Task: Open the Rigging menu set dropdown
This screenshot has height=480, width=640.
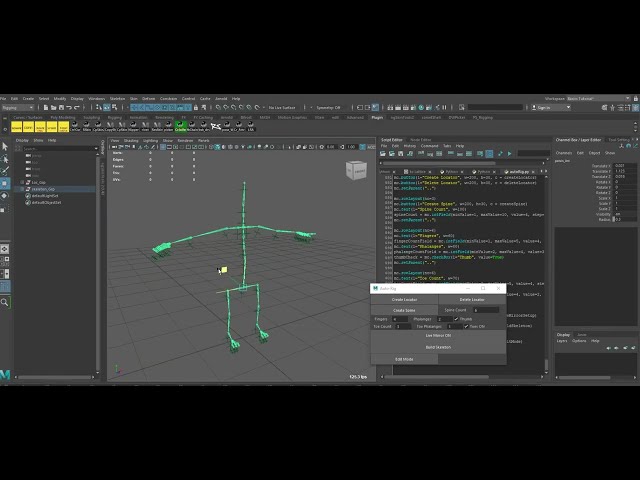Action: (x=18, y=108)
